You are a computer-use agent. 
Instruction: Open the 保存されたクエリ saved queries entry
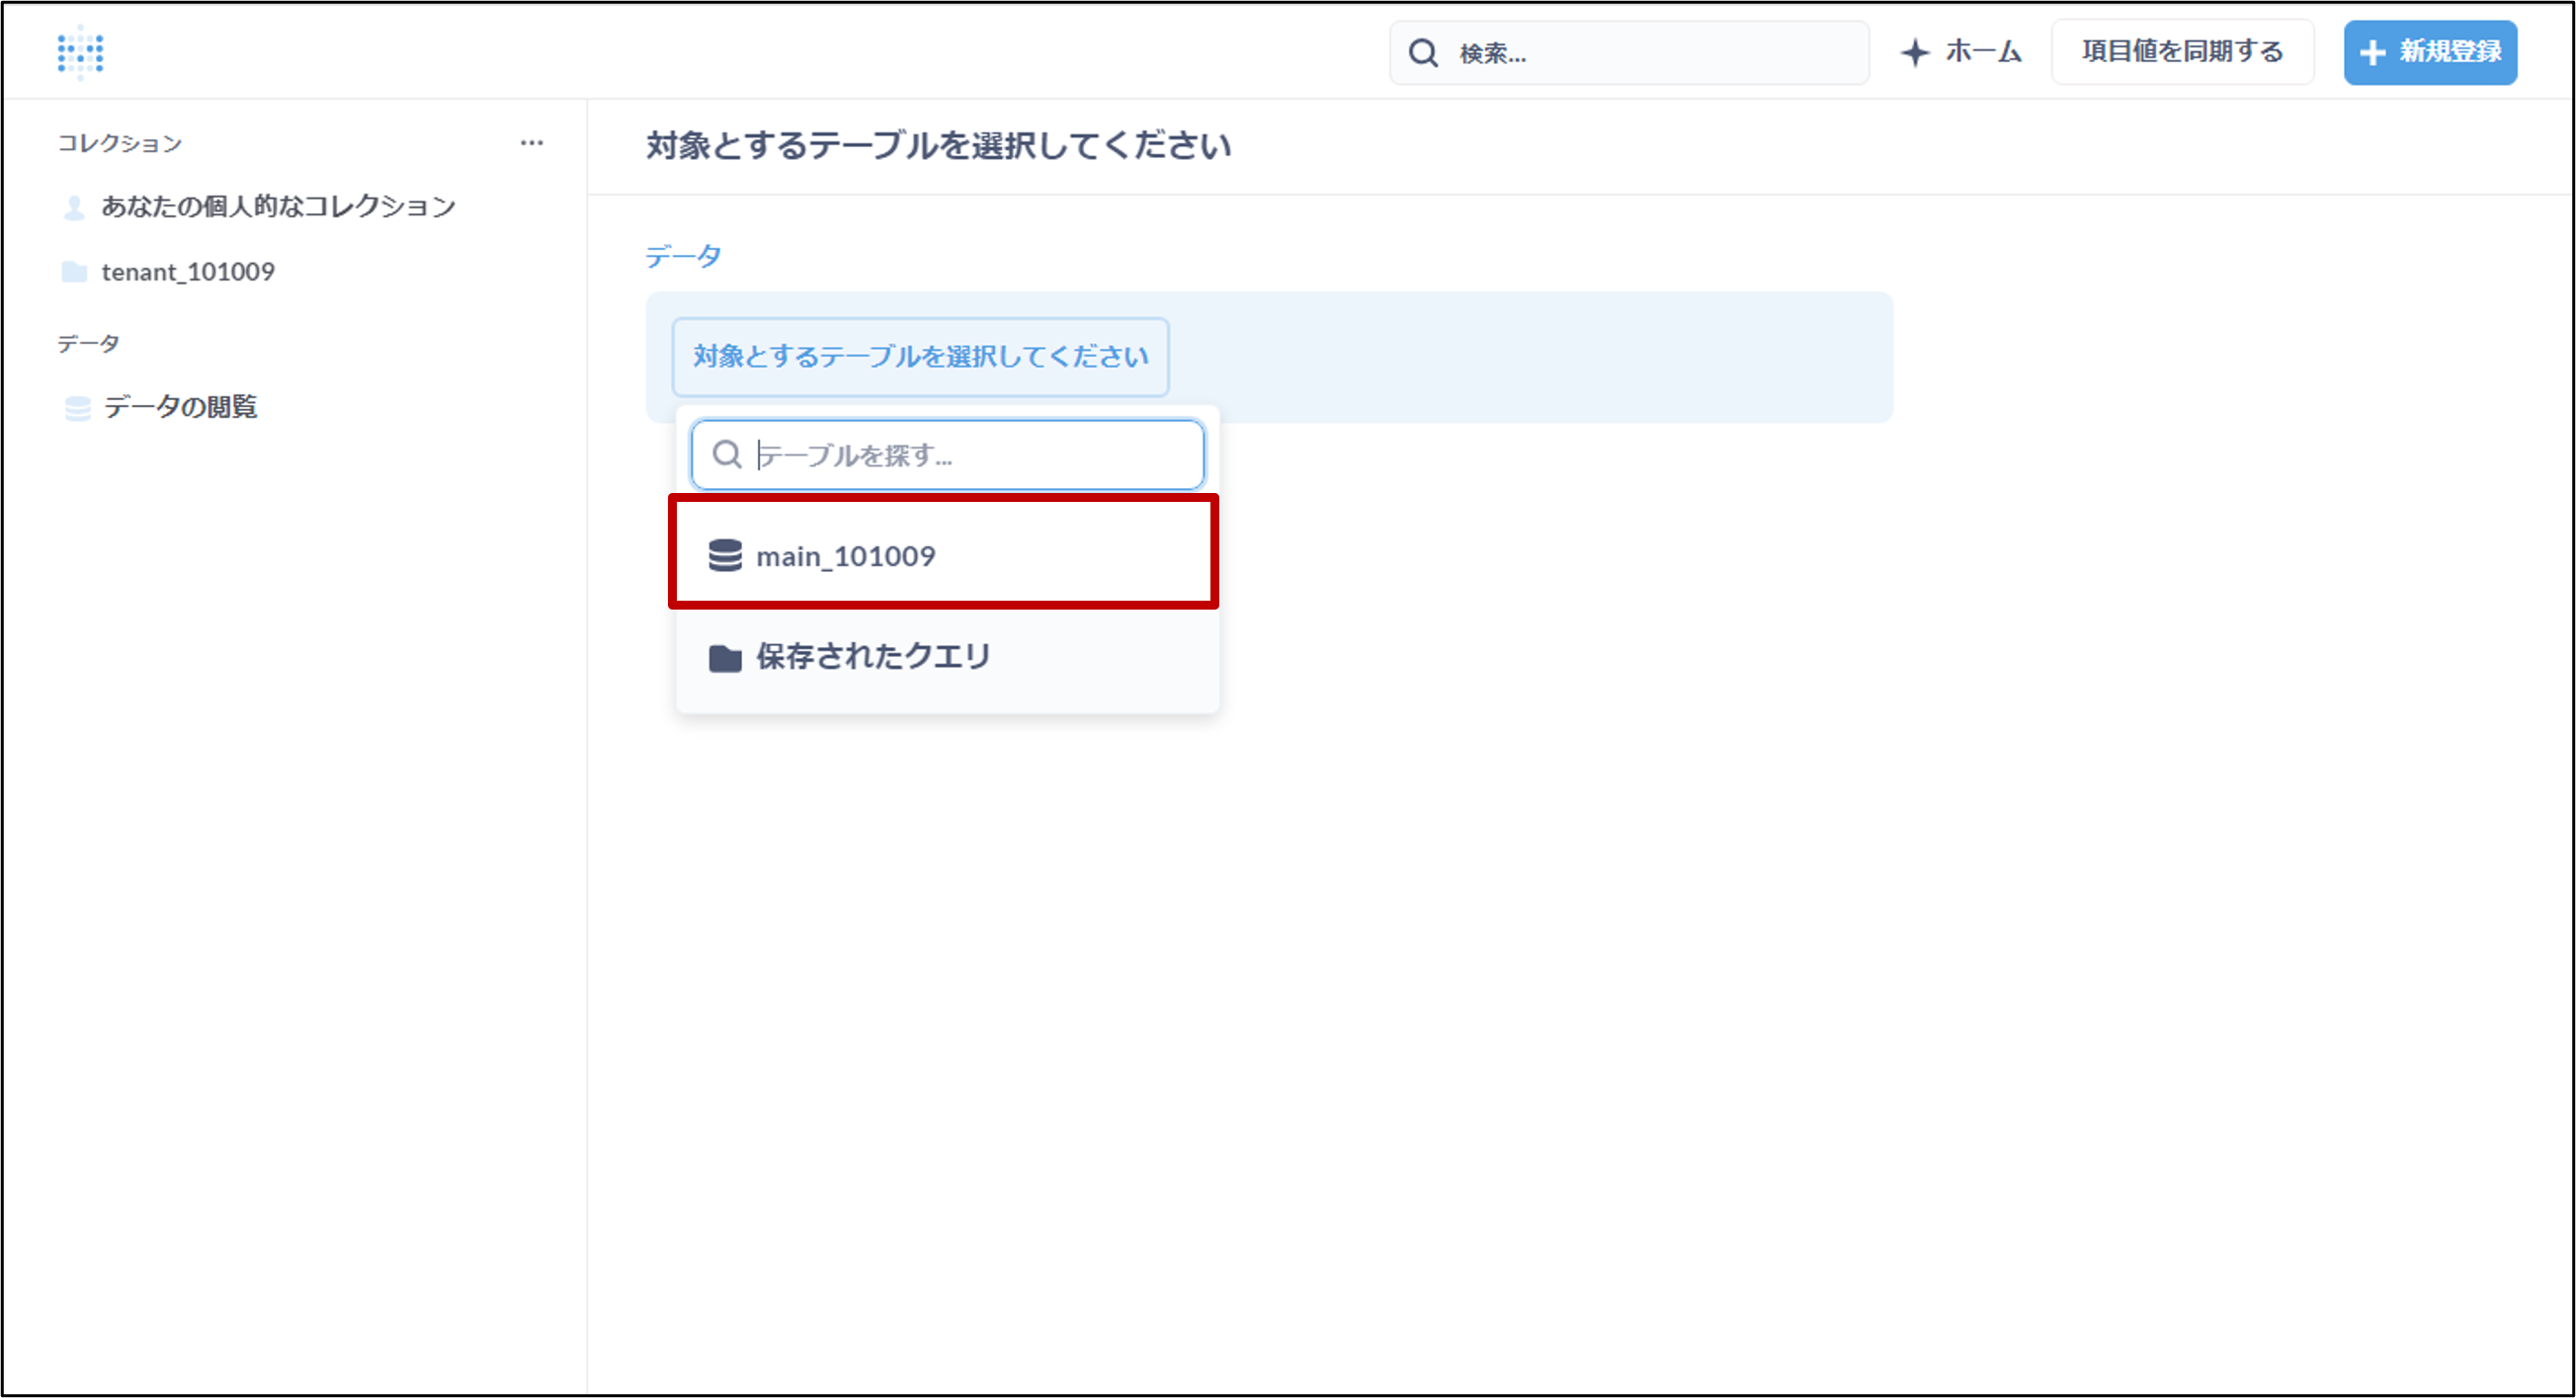point(872,656)
